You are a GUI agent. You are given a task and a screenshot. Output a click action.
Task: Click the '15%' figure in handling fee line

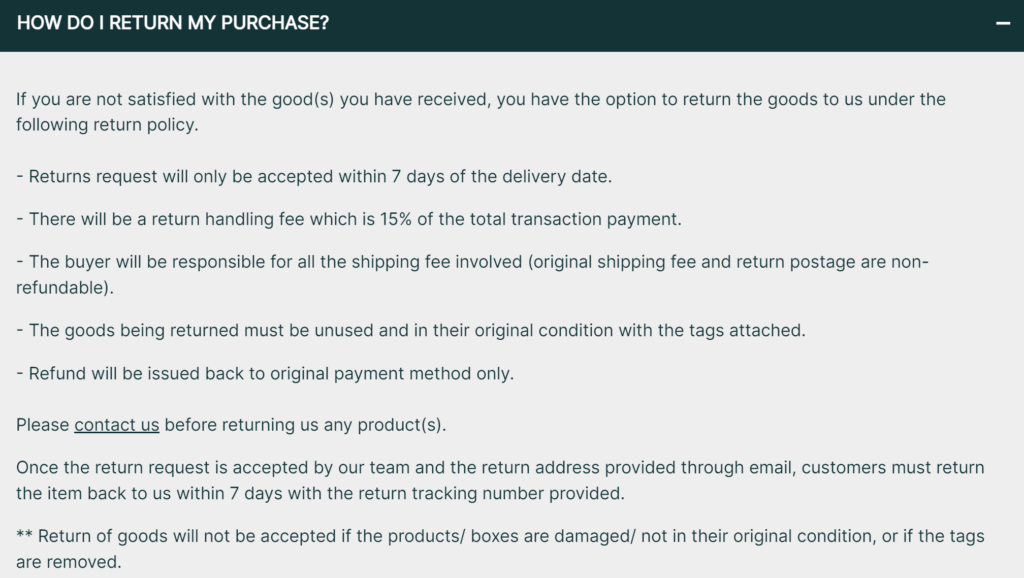click(396, 219)
